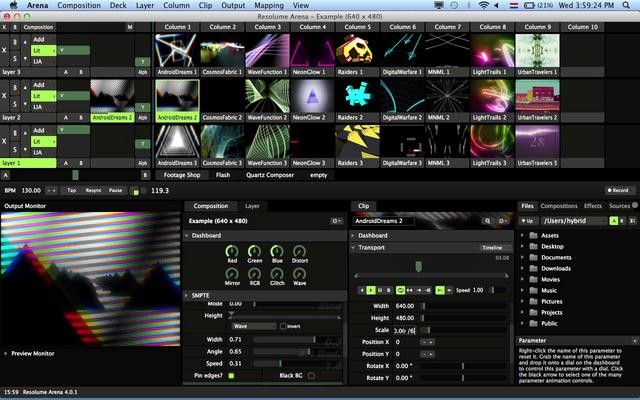
Task: Trigger the UrbanTravelers 3 clip thumbnail
Action: 537,141
